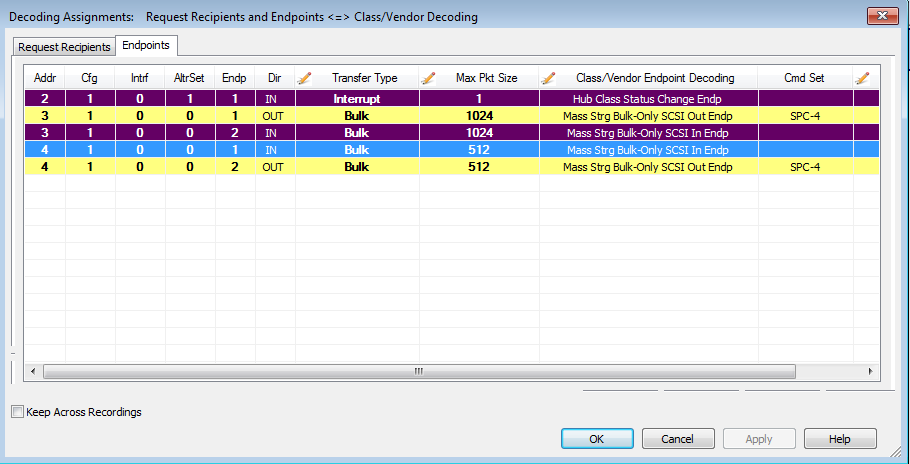
Task: Select the Endpoints tab
Action: pos(146,45)
